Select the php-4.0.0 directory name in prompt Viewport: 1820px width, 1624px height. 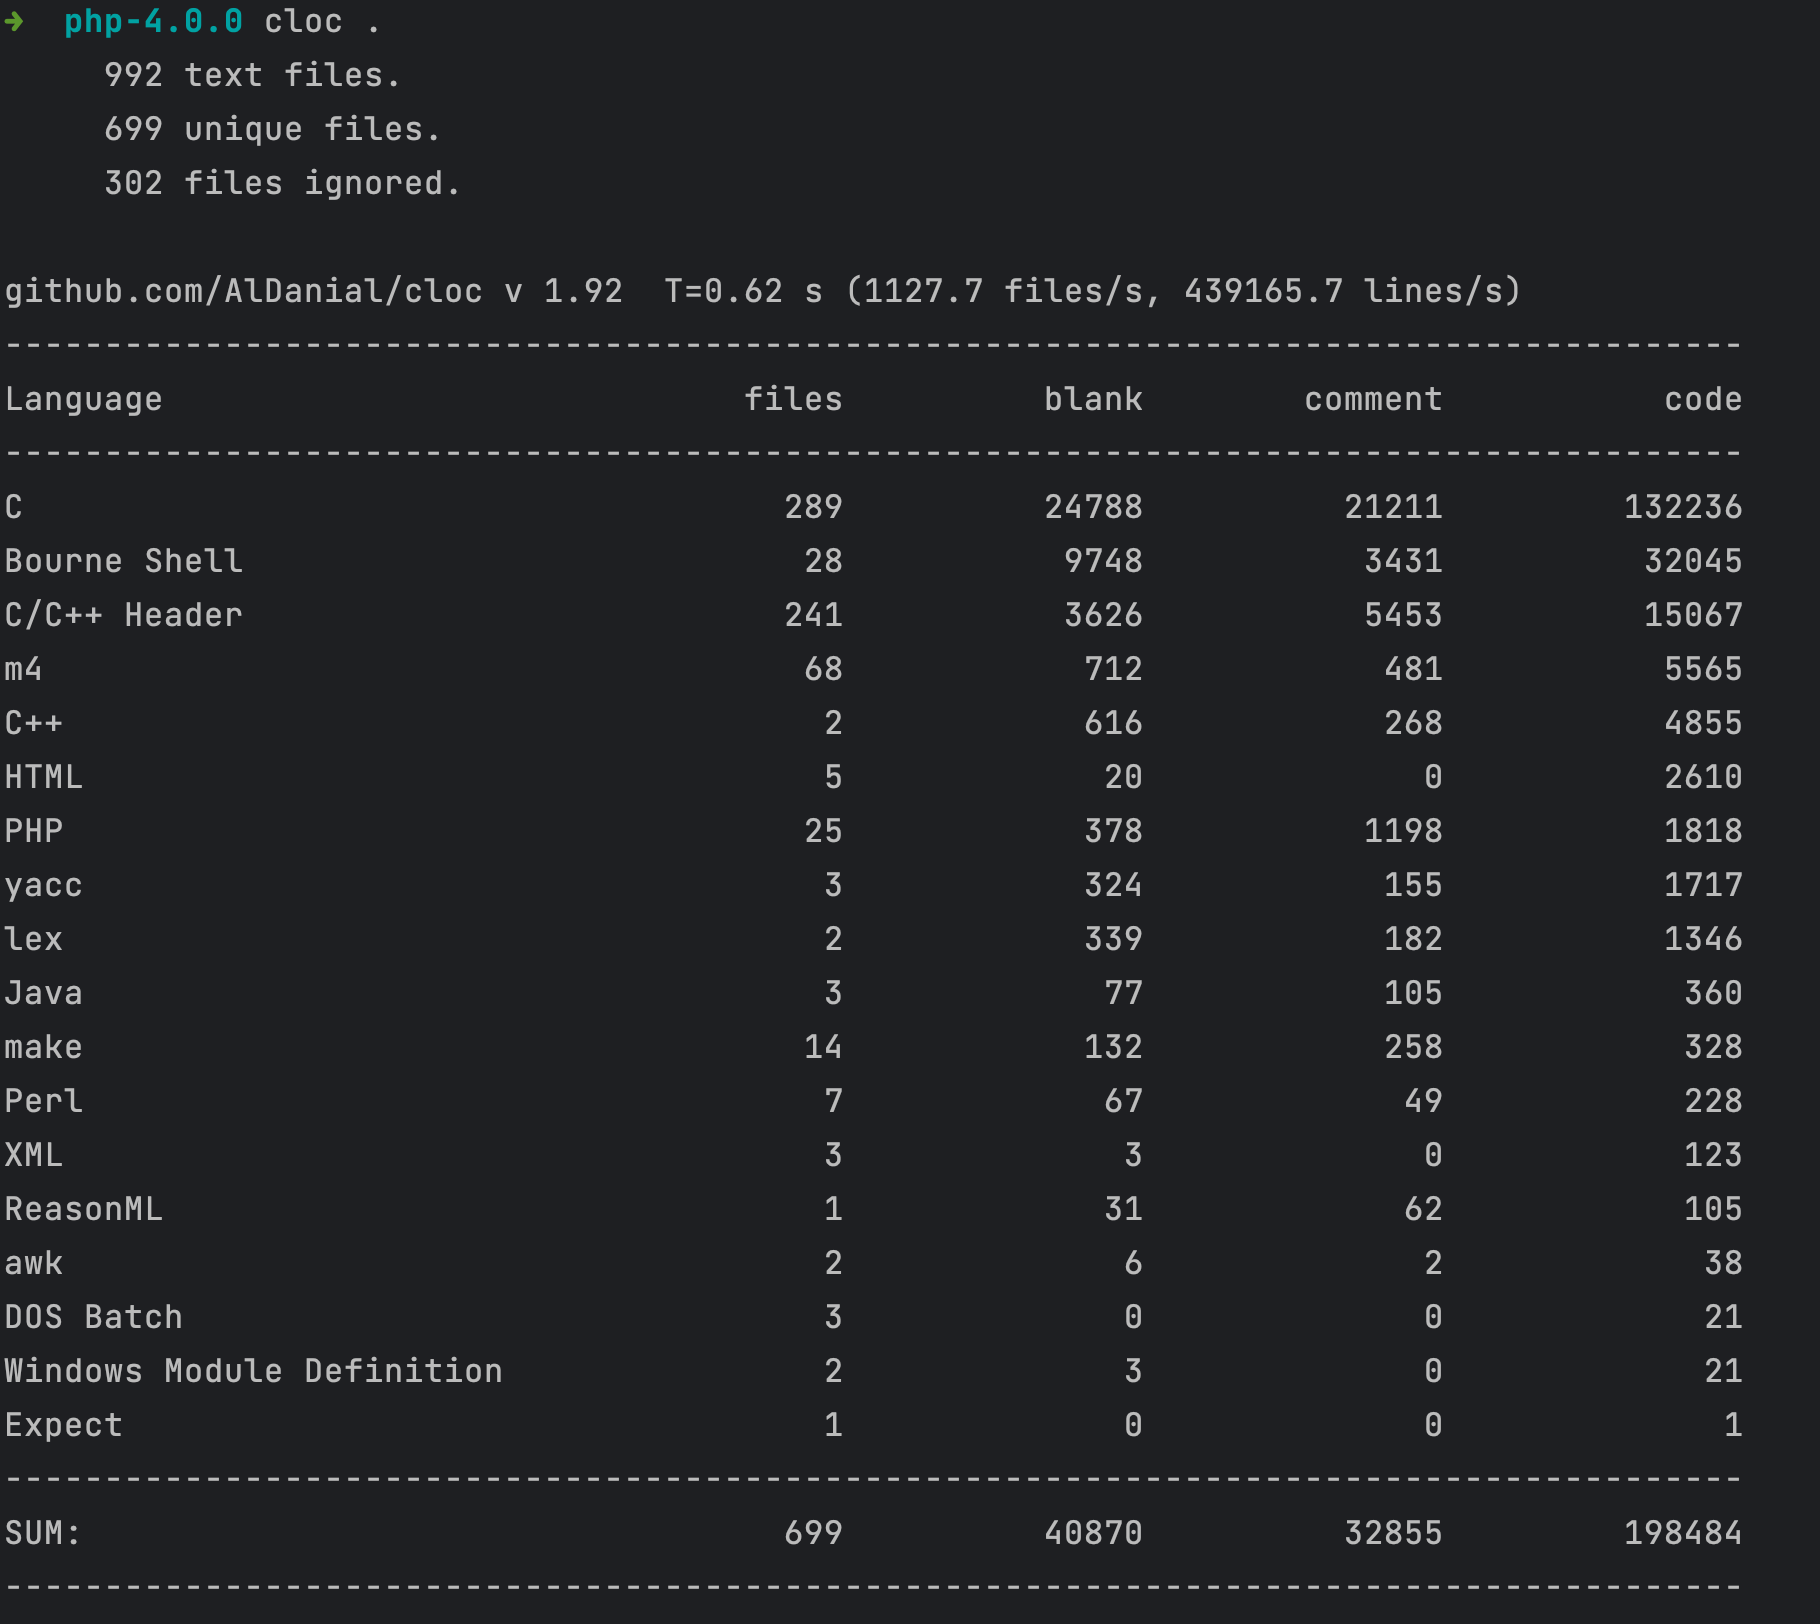[x=153, y=21]
